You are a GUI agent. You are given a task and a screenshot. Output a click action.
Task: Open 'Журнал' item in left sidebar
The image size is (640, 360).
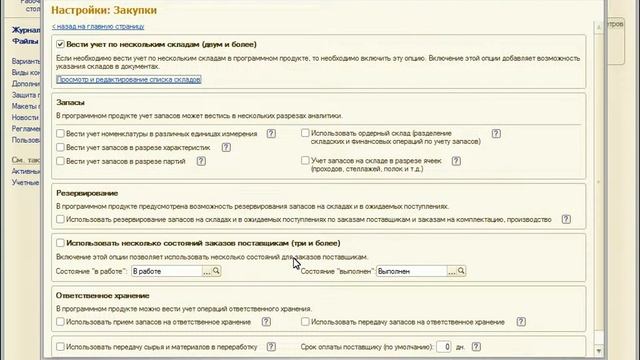click(26, 30)
